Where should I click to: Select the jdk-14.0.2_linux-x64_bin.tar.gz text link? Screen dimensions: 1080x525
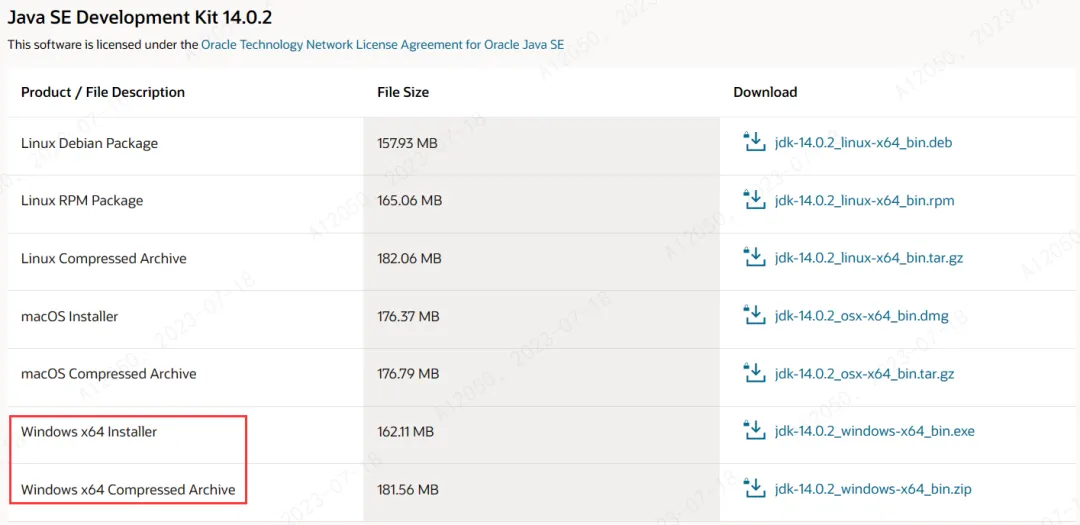(868, 259)
